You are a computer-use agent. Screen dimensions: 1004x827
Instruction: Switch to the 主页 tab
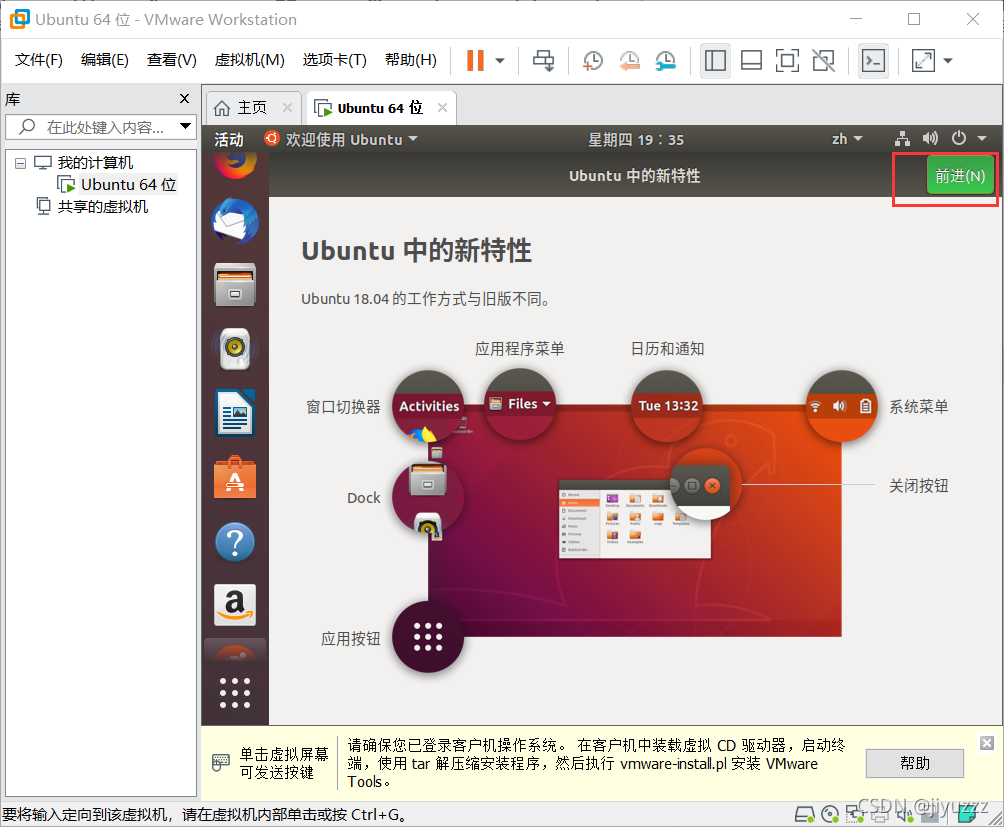click(x=252, y=107)
